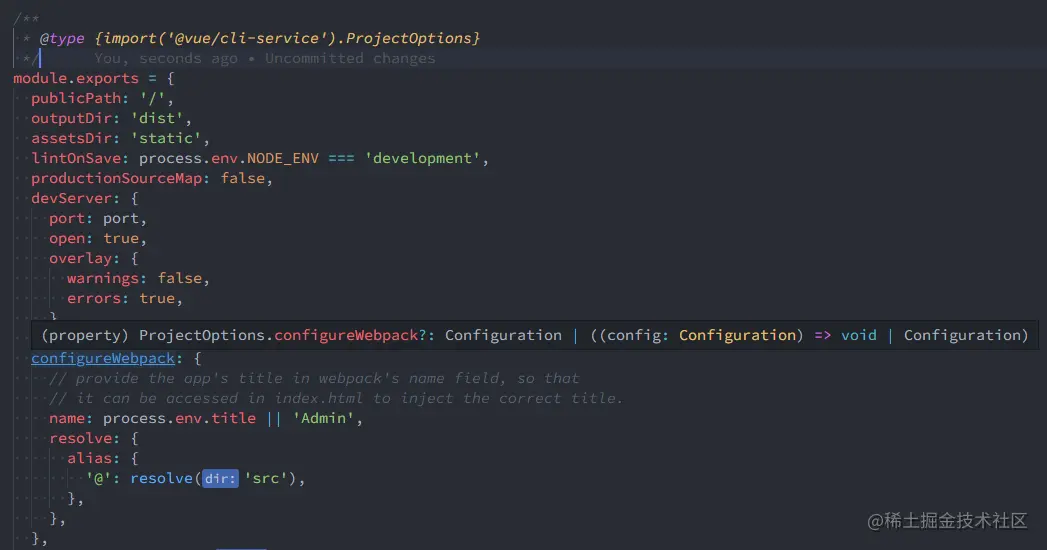Click the 'Uncommitted changes' blame annotation
The width and height of the screenshot is (1047, 550).
pos(350,58)
